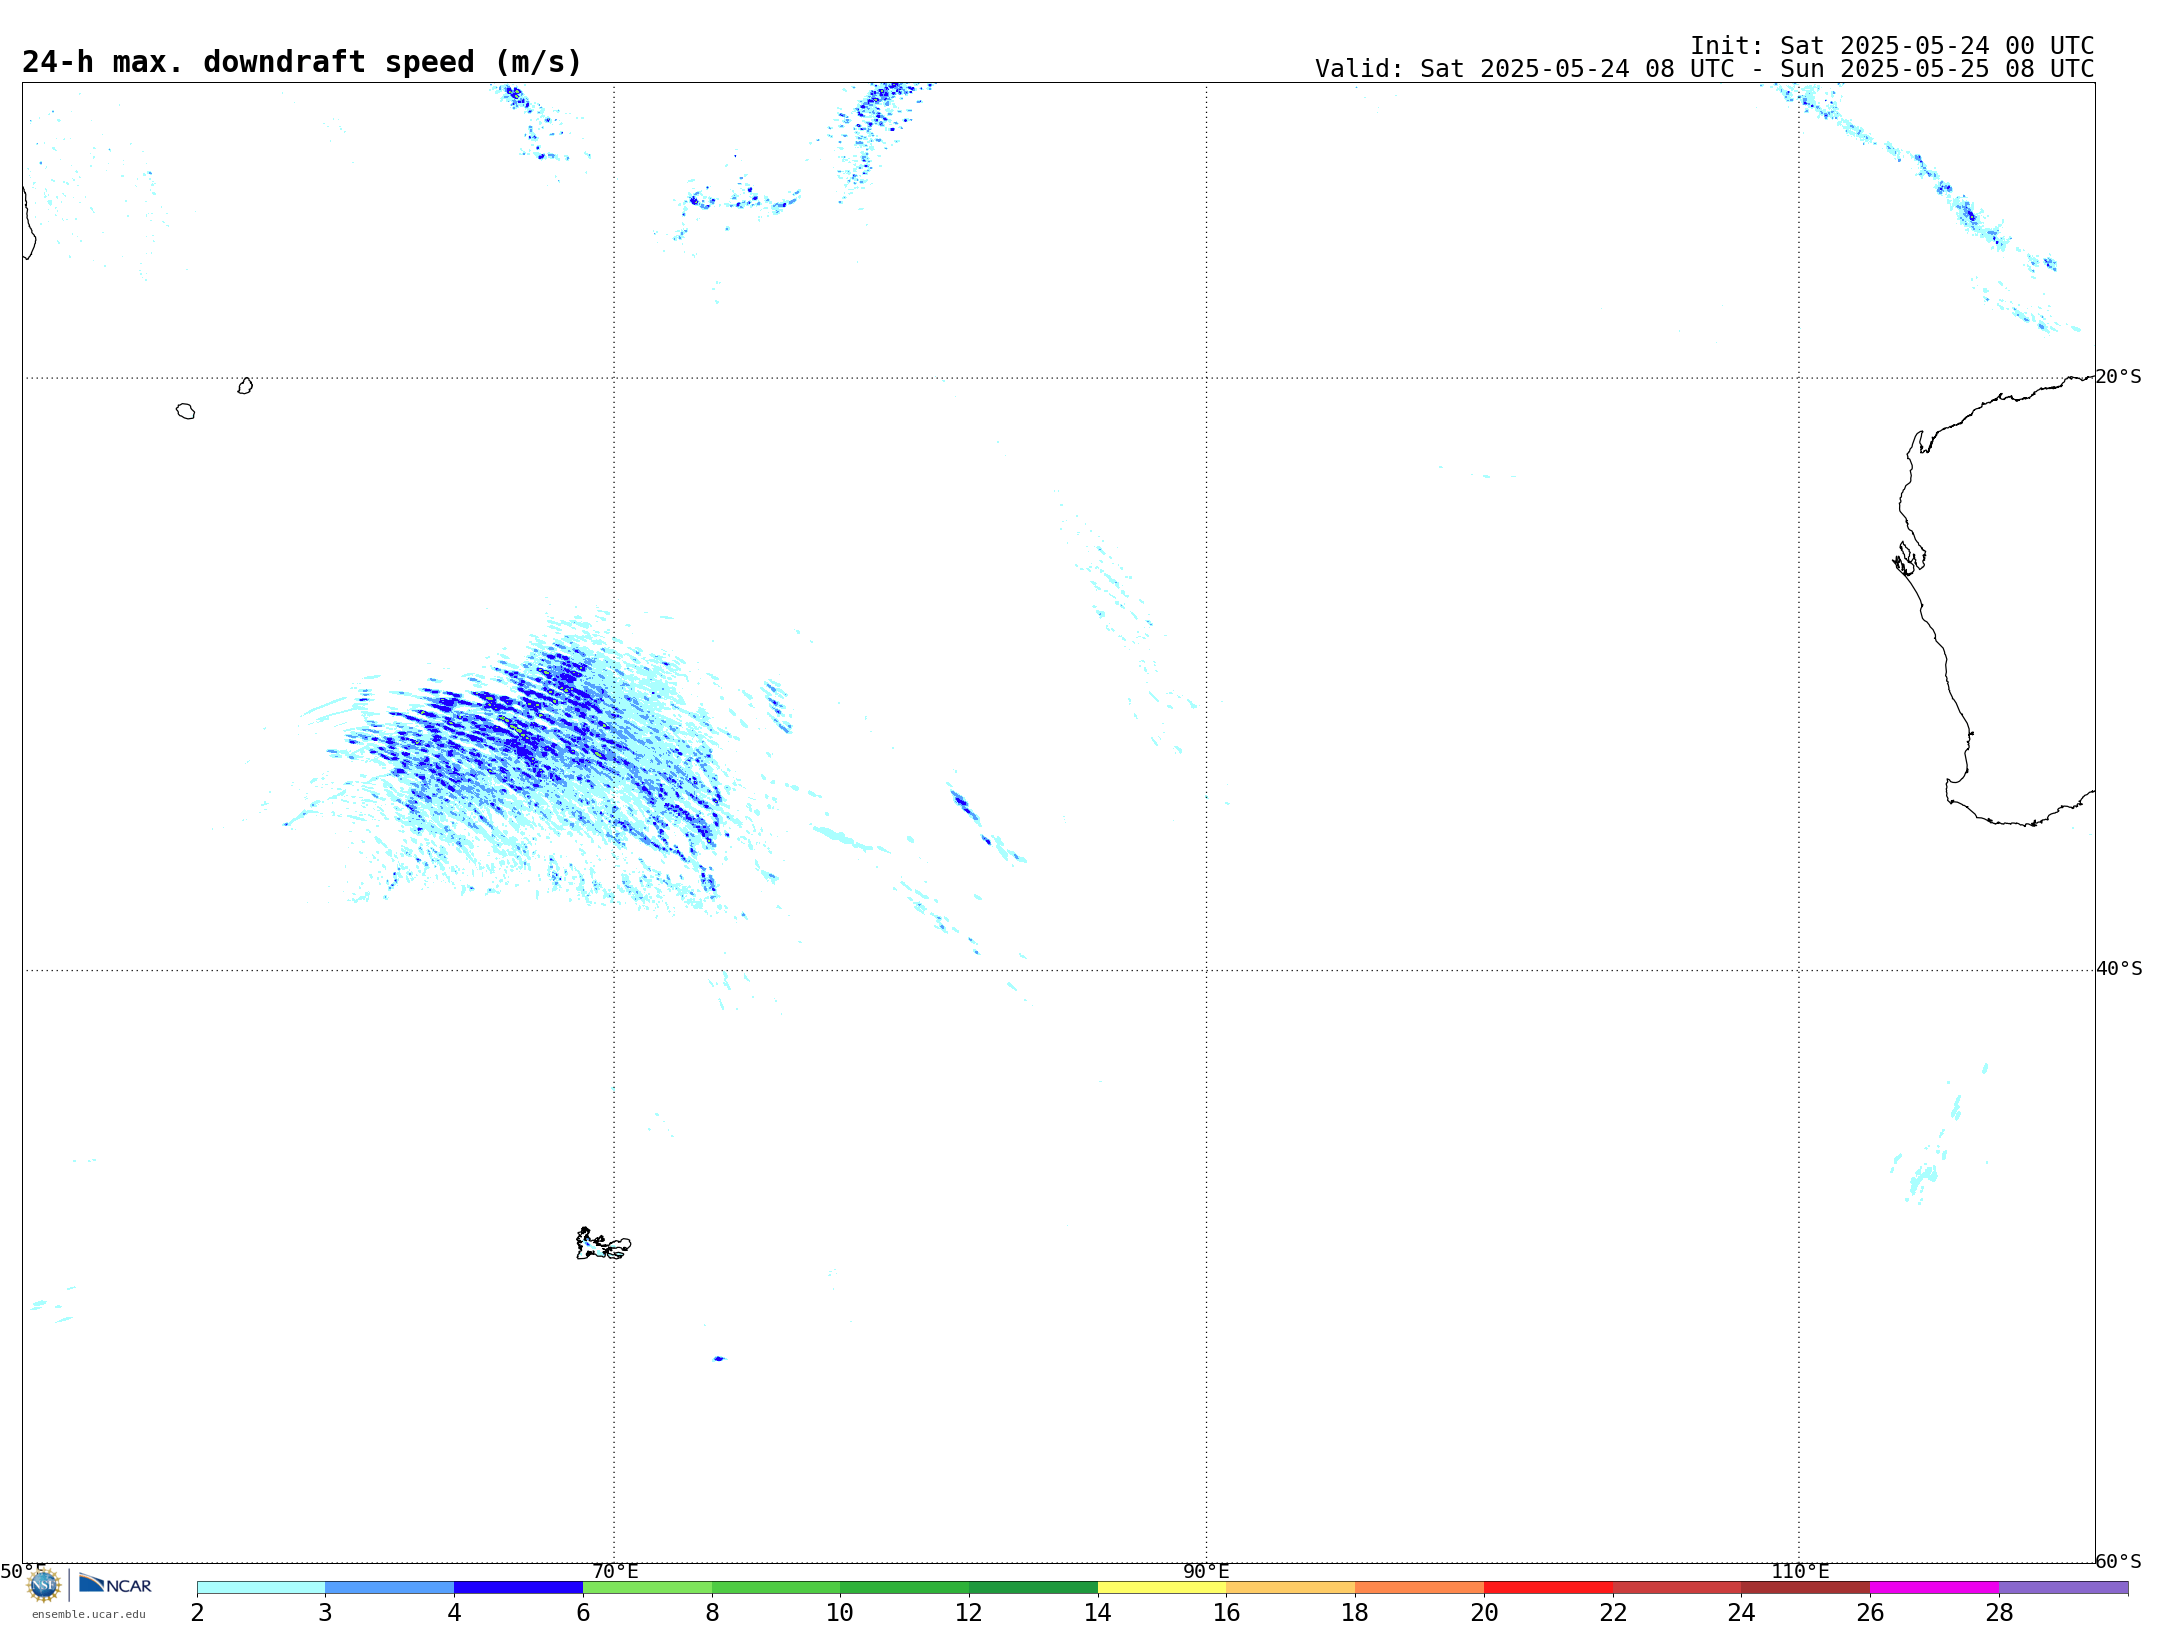
Task: Click colorbar tick label '18'
Action: tap(1355, 1613)
